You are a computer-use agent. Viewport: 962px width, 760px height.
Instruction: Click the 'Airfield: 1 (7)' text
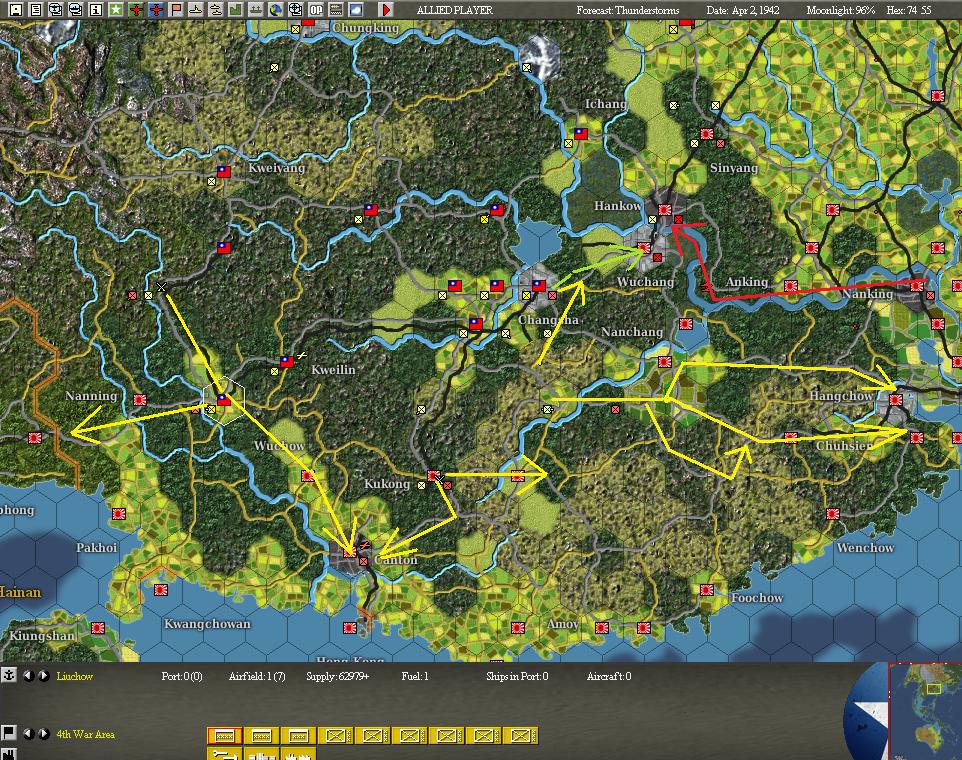coord(257,676)
